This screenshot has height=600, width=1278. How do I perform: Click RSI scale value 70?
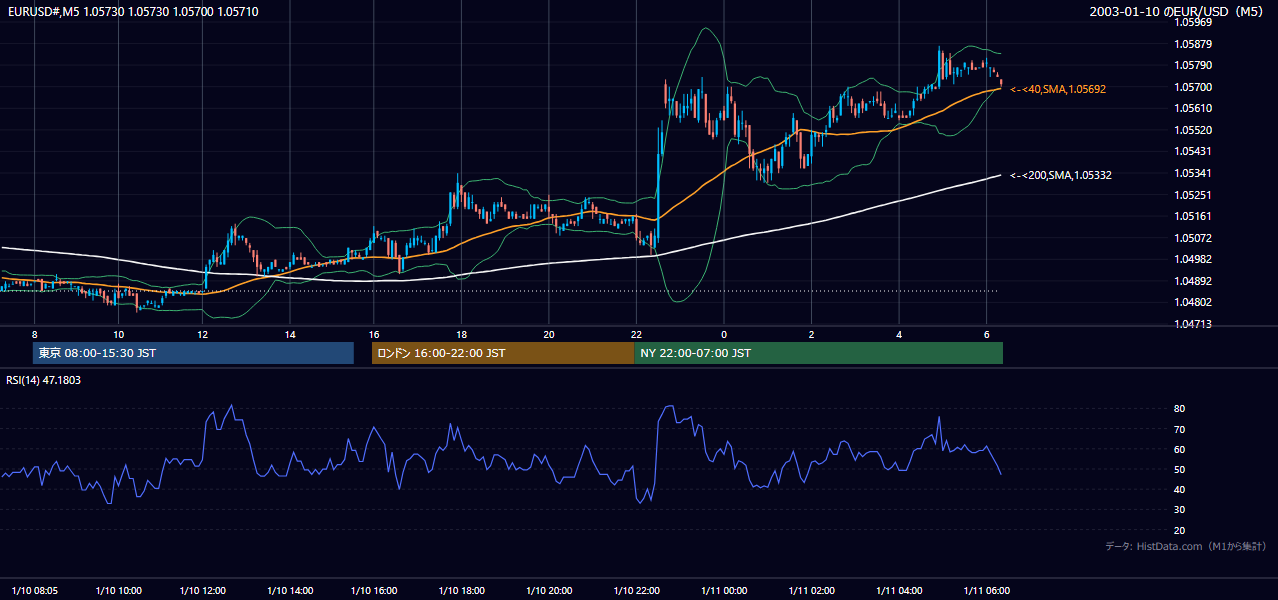click(1180, 429)
